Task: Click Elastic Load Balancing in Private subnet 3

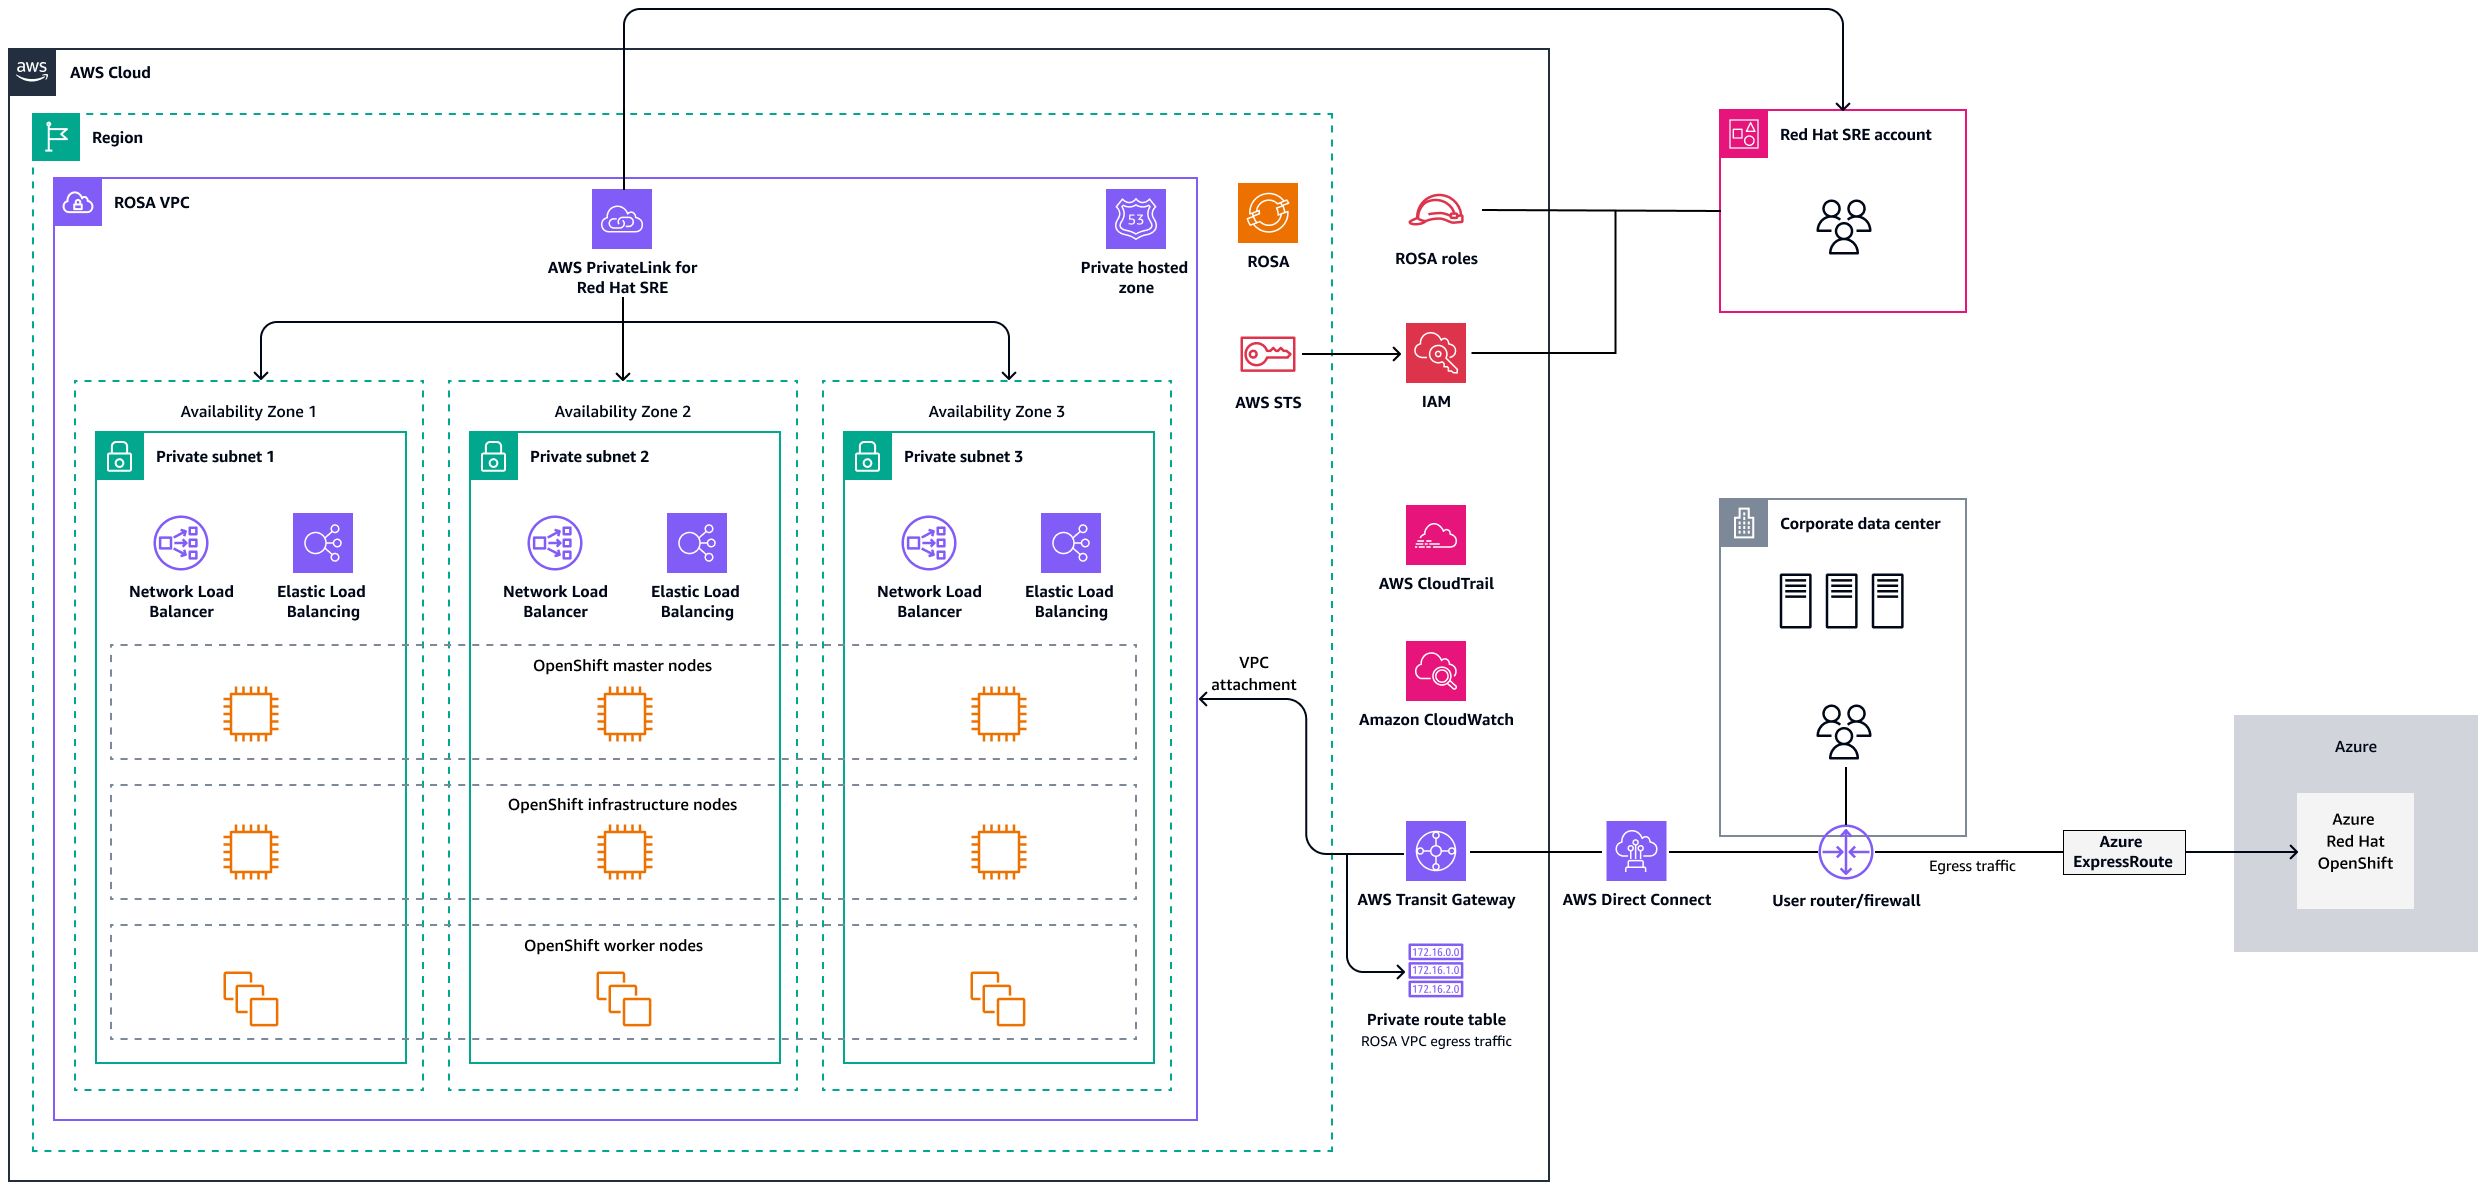Action: [x=1070, y=542]
